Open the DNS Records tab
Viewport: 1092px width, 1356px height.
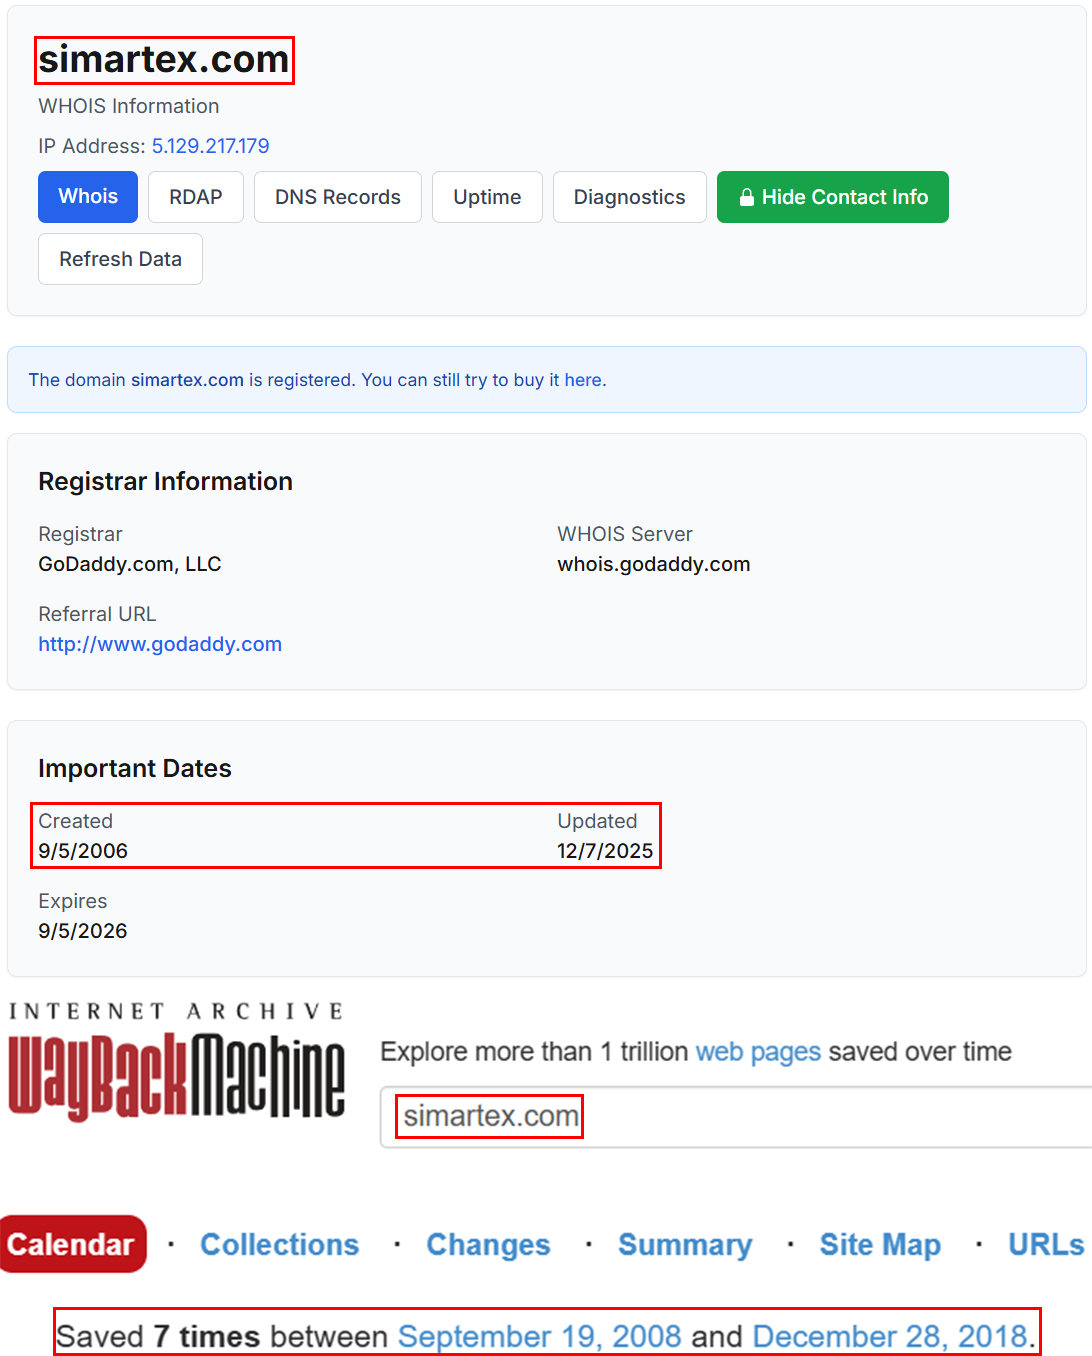point(337,197)
